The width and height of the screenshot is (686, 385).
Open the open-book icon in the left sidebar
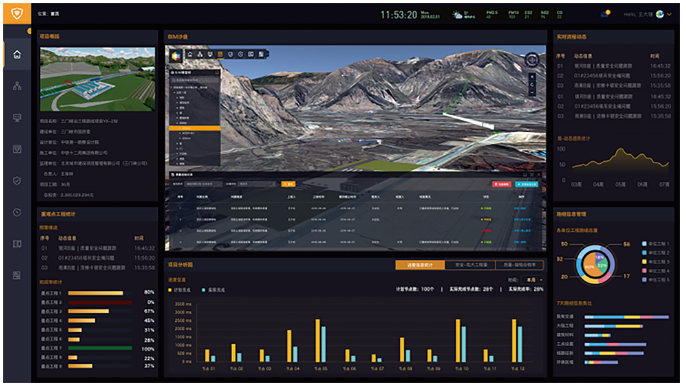tap(17, 244)
